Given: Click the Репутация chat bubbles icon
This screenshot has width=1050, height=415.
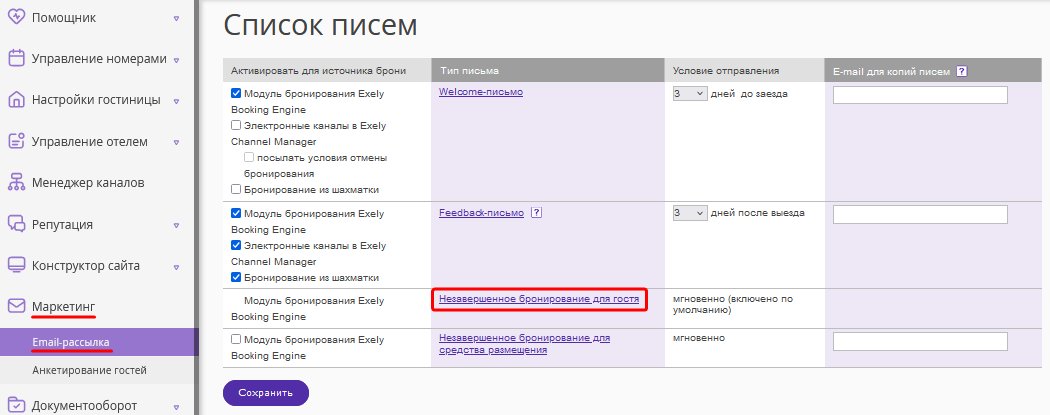Looking at the screenshot, I should coord(16,224).
